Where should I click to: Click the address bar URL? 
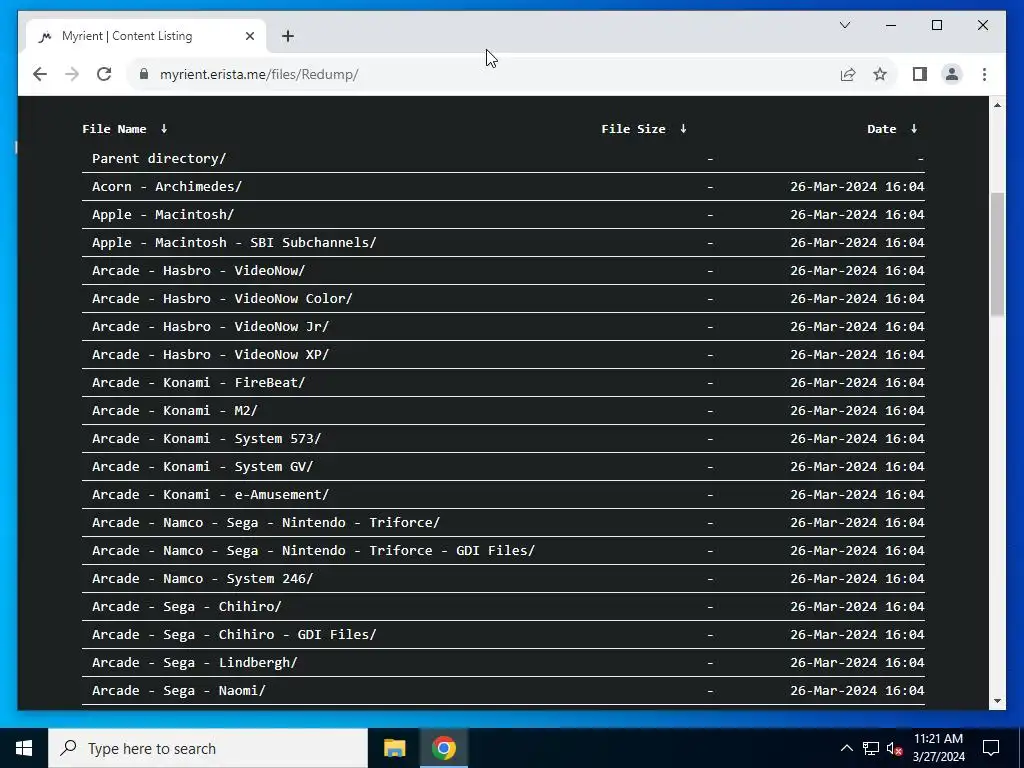pyautogui.click(x=259, y=74)
